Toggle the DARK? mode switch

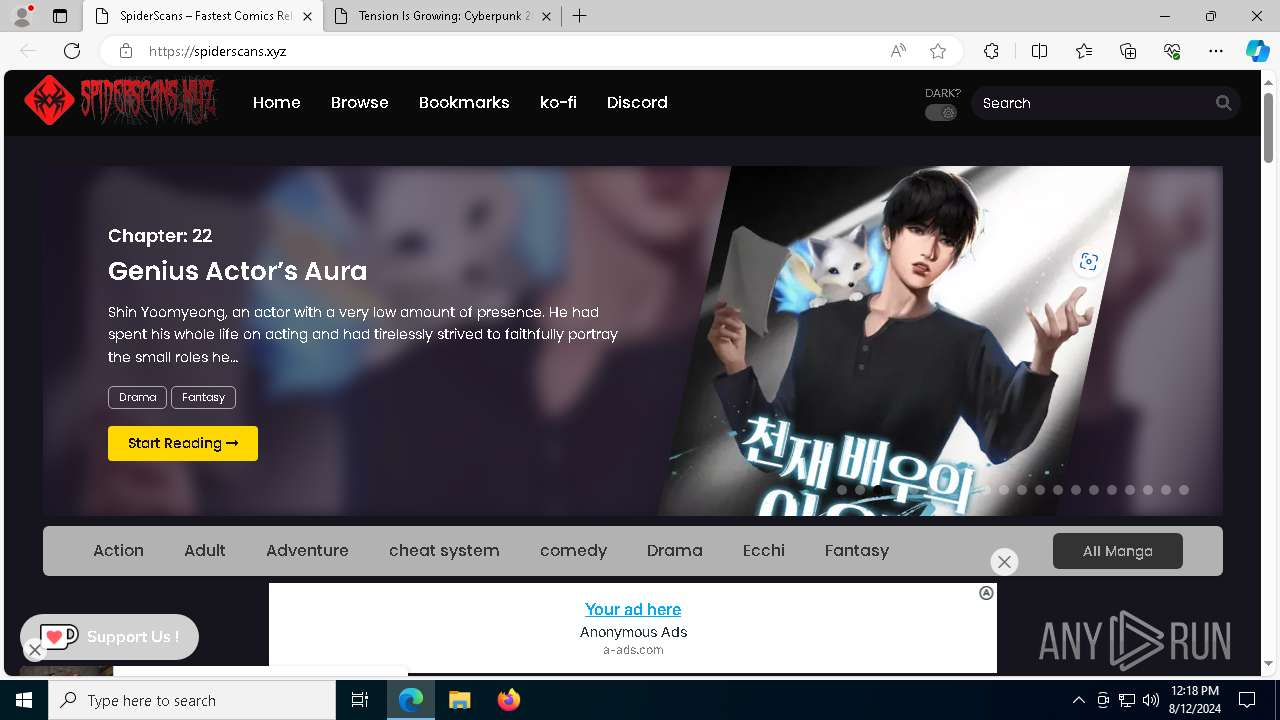[x=941, y=112]
